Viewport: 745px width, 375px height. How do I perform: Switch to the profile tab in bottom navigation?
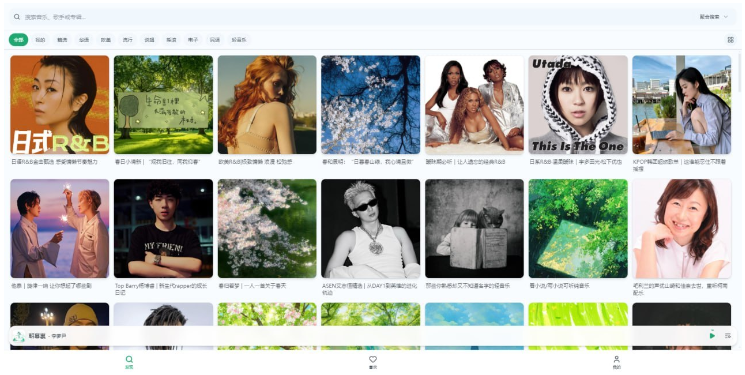616,362
